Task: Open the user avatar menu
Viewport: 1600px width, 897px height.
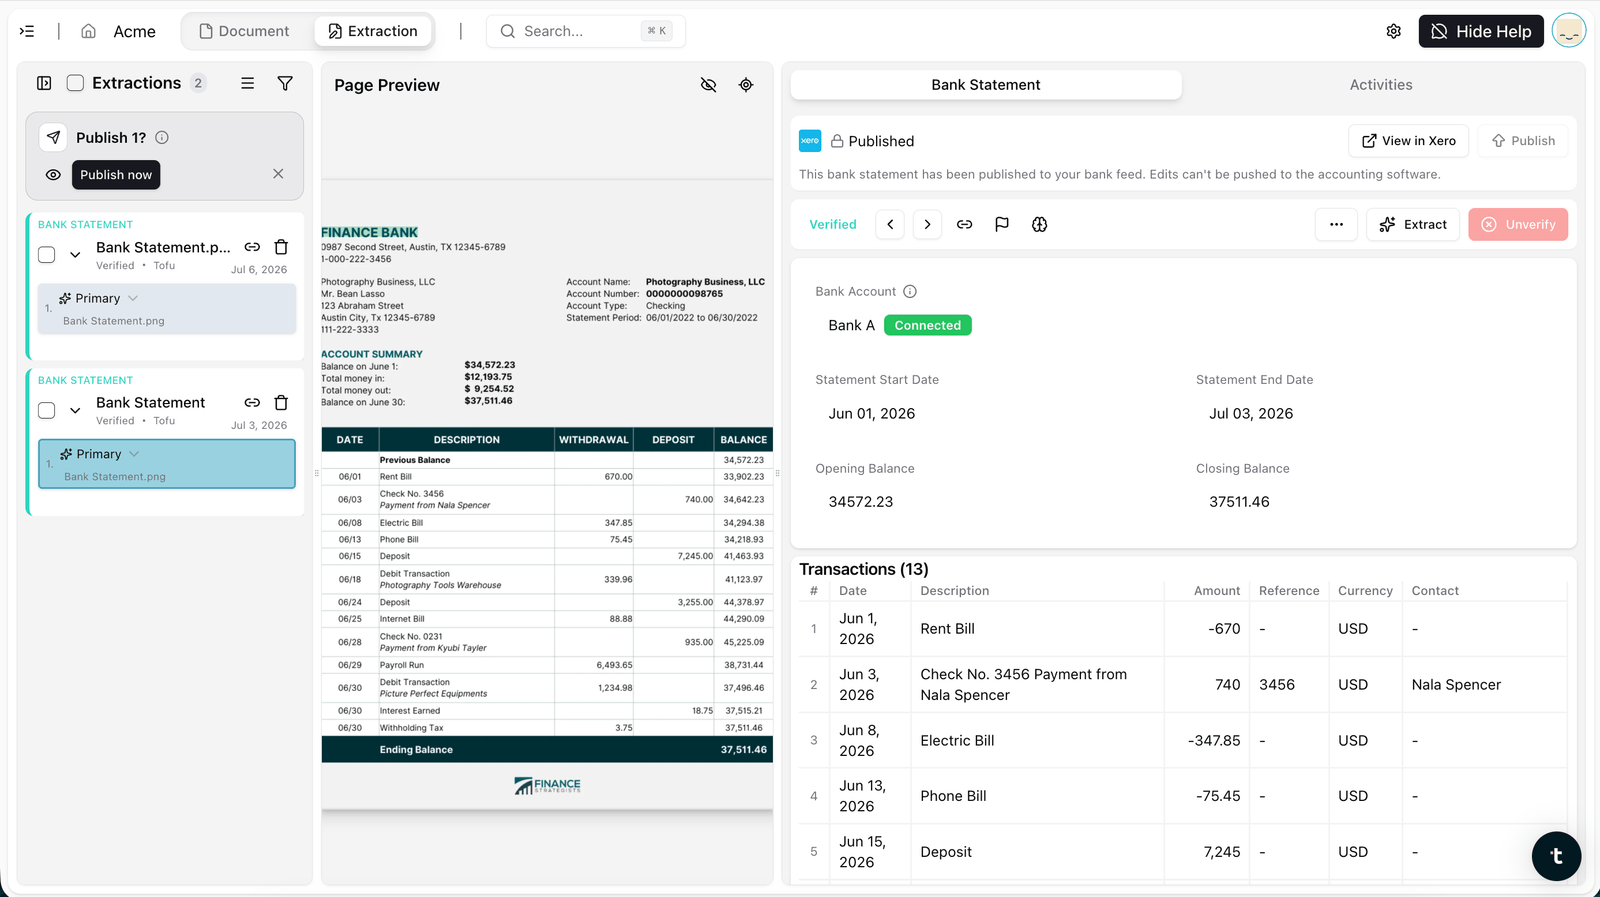Action: [x=1569, y=31]
